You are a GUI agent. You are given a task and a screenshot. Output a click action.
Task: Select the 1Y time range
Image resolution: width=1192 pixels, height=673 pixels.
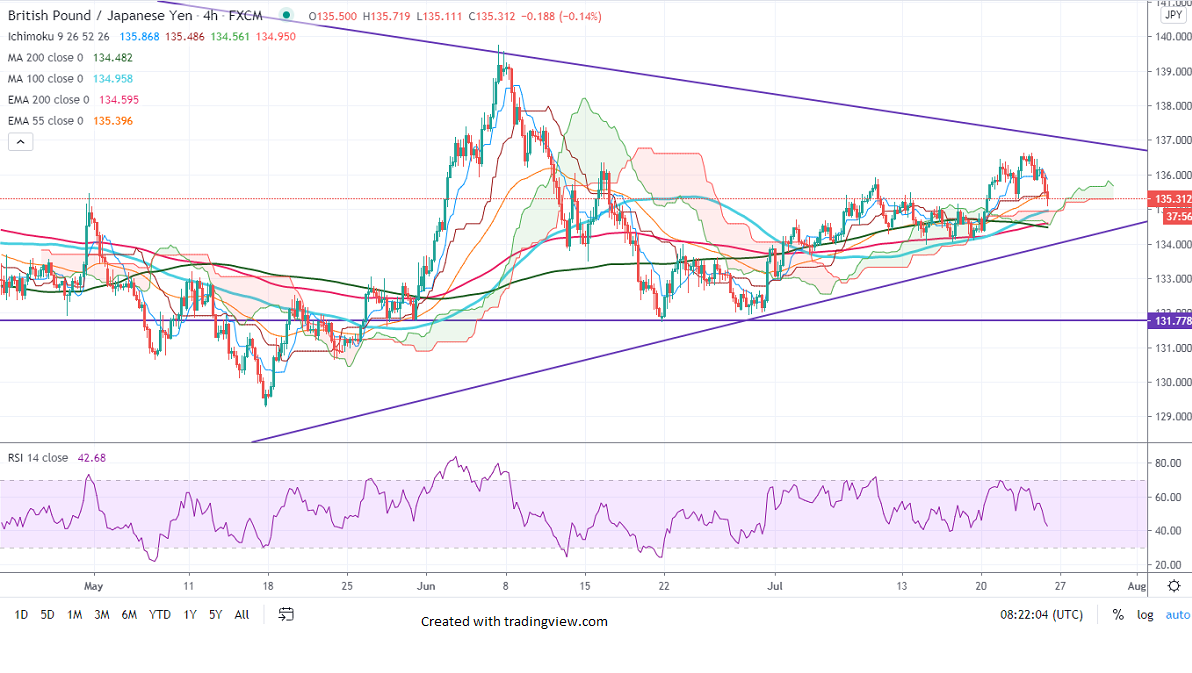pos(190,614)
